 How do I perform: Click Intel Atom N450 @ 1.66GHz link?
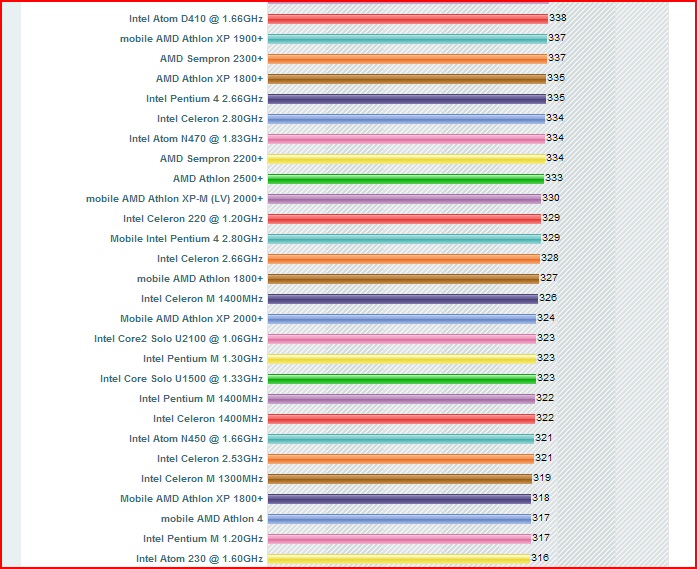[196, 439]
